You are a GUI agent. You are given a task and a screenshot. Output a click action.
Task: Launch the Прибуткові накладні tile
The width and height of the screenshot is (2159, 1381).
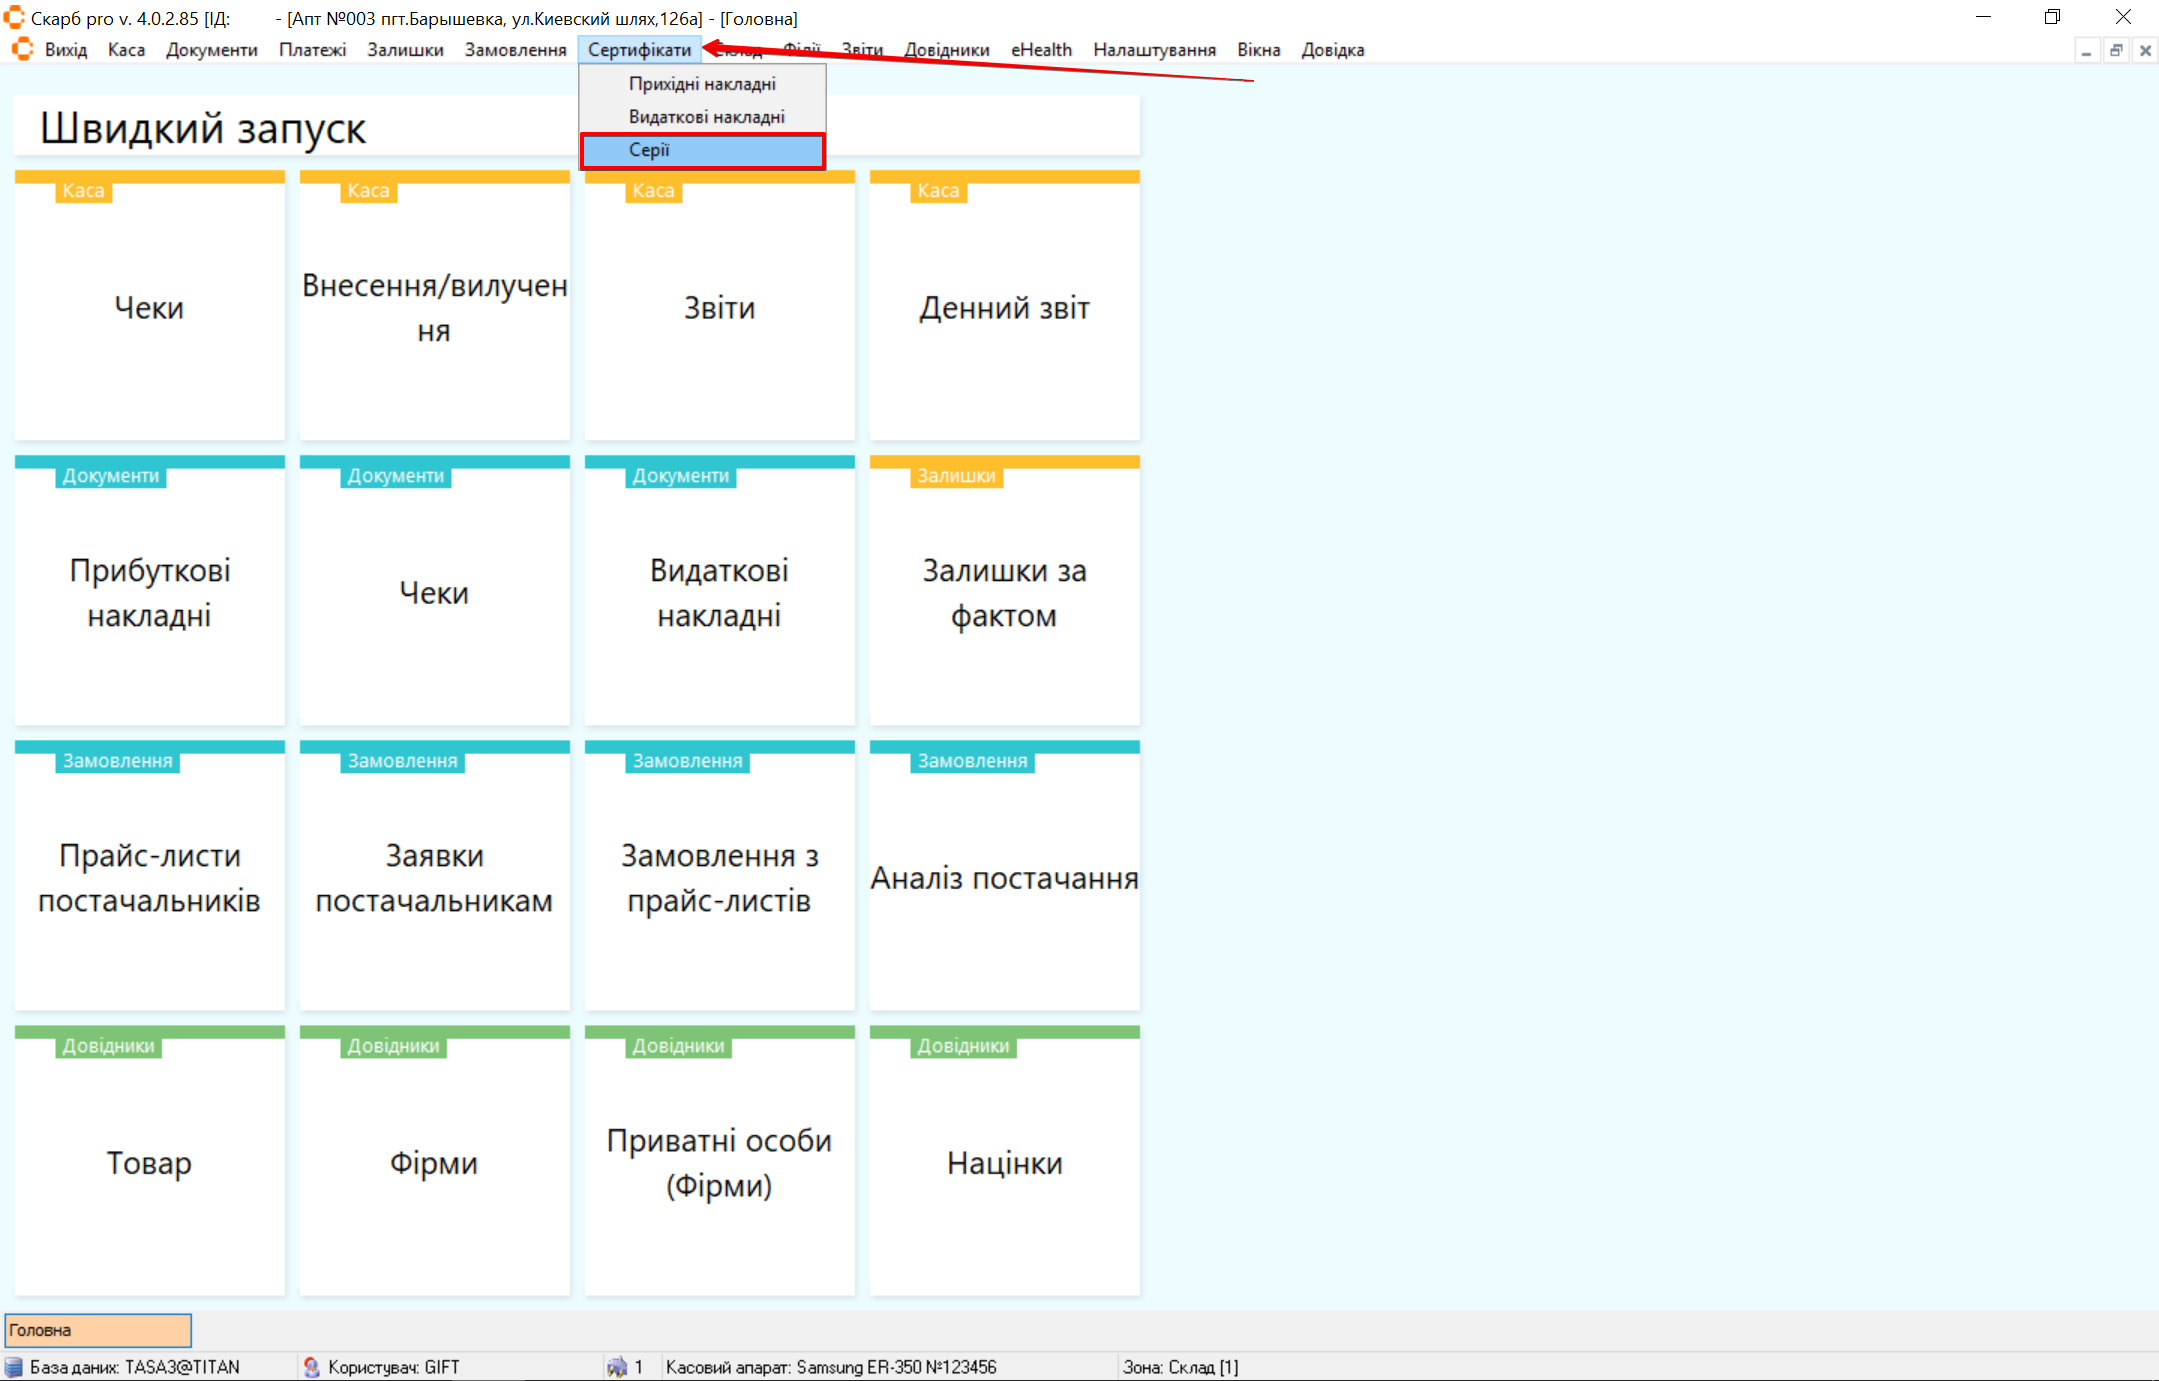point(150,592)
